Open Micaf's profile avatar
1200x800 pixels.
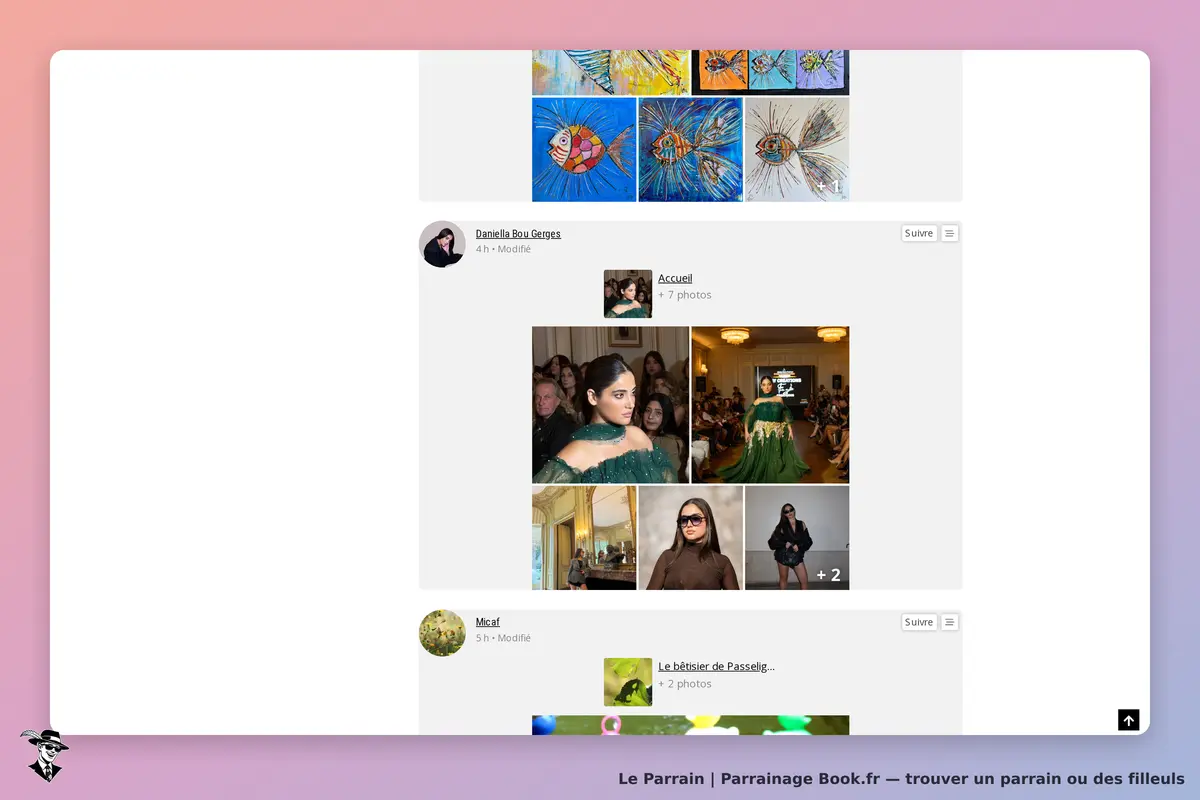[442, 633]
